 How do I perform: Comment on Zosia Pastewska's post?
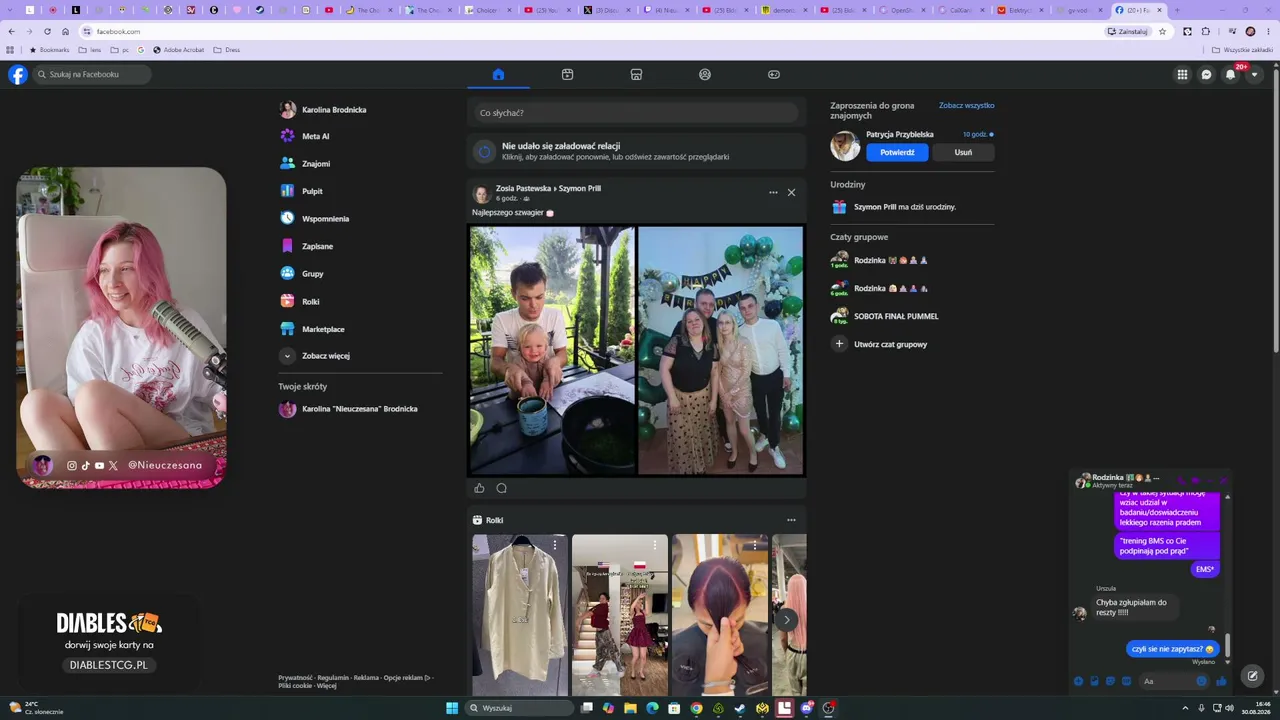click(x=502, y=488)
